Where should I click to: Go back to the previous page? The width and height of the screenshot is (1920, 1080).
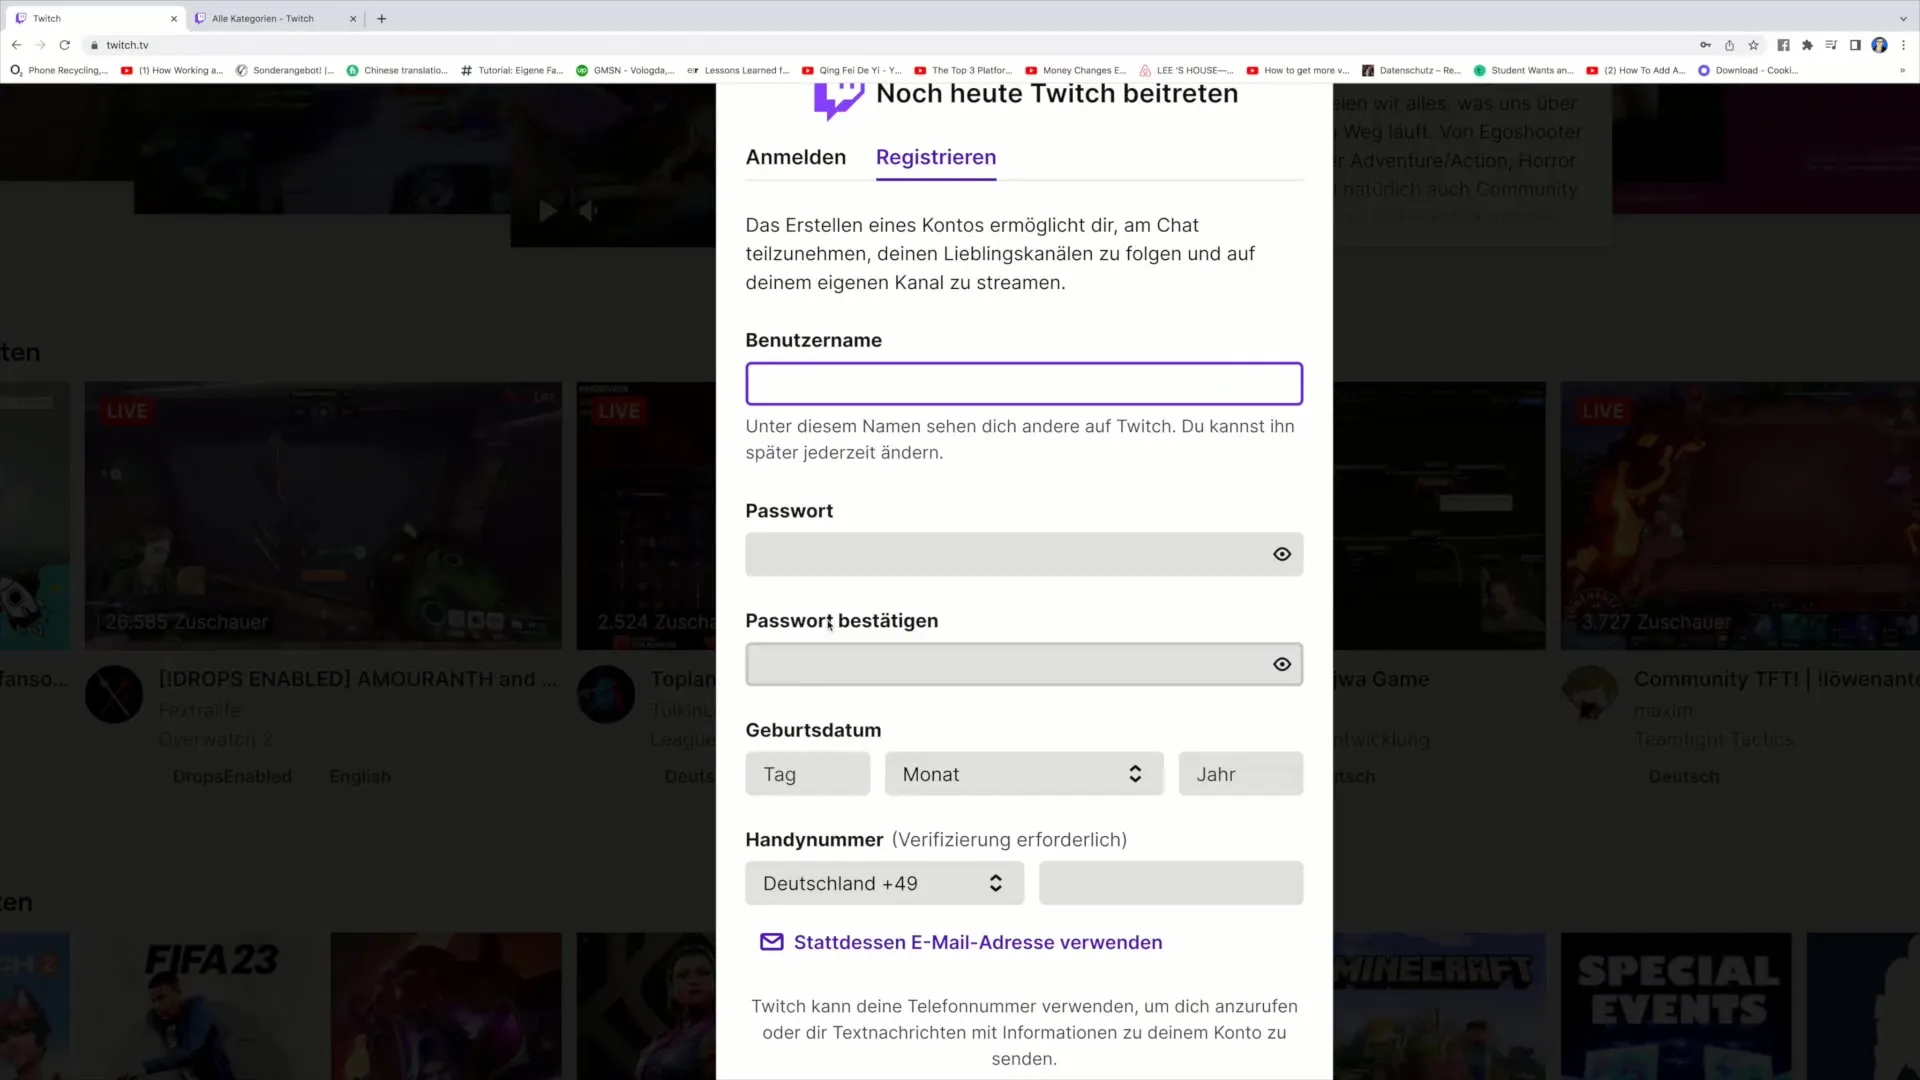(16, 45)
